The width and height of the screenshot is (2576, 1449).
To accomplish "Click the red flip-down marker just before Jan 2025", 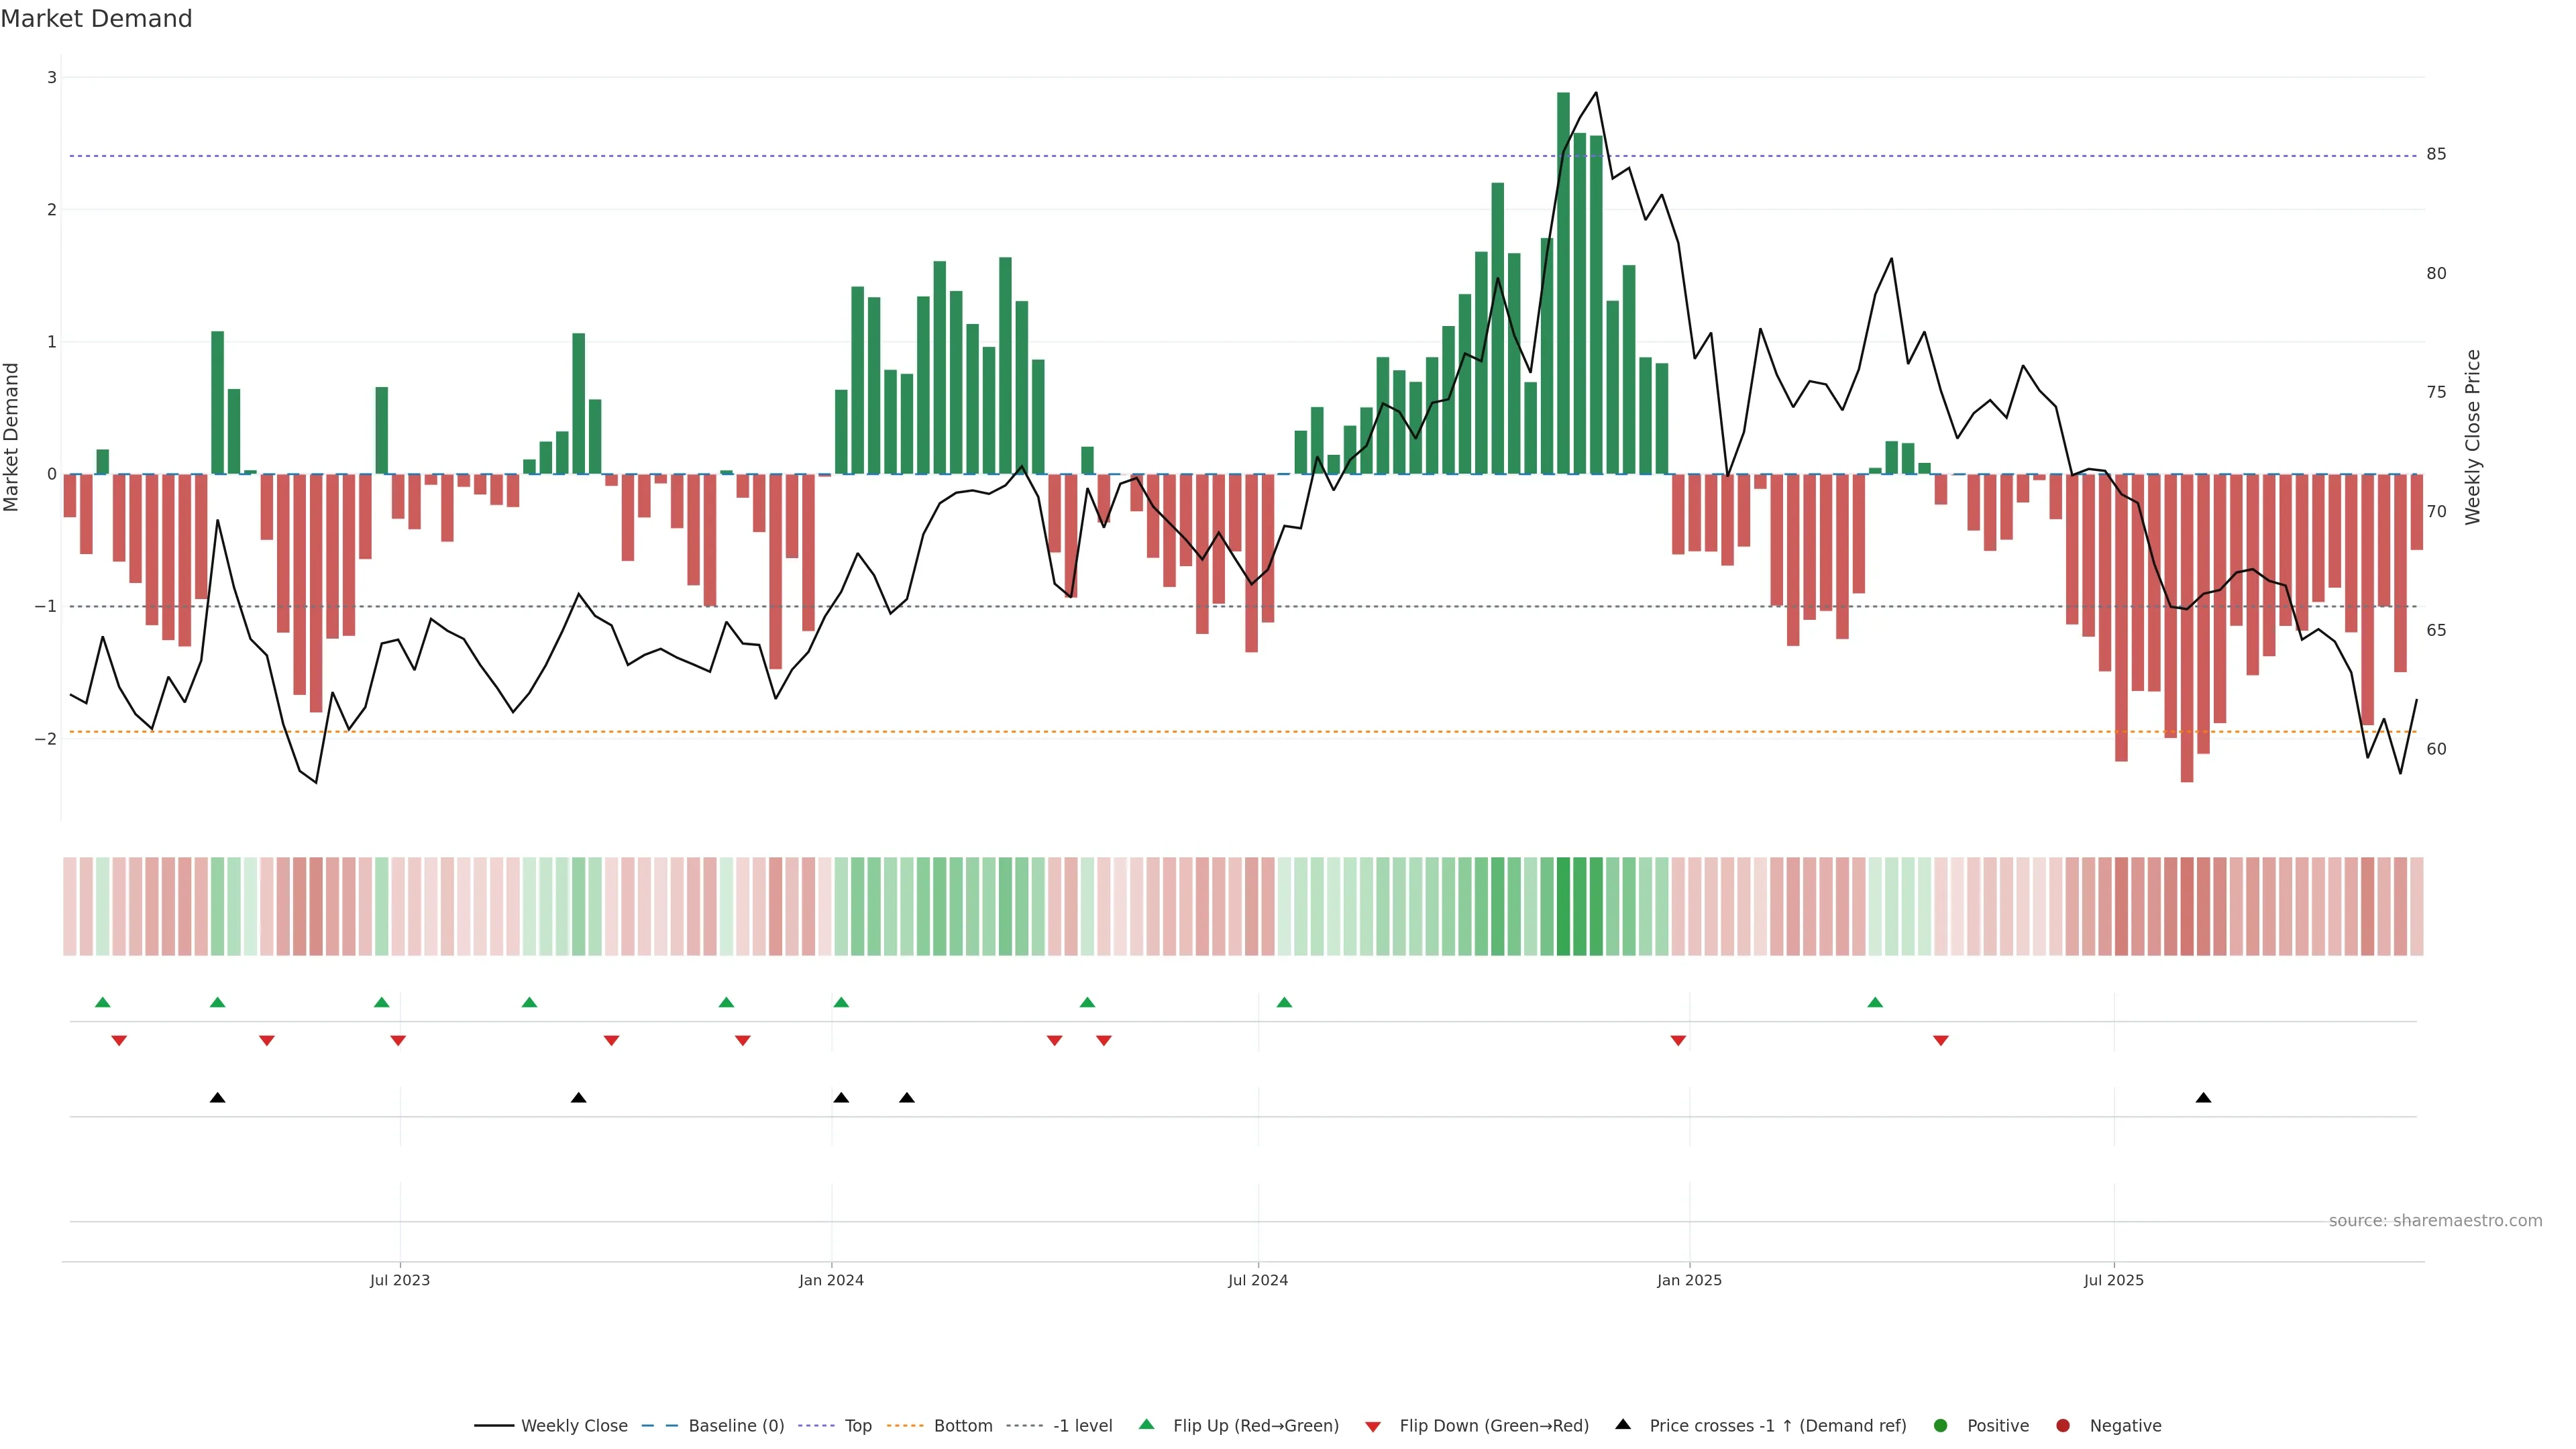I will point(1678,1041).
